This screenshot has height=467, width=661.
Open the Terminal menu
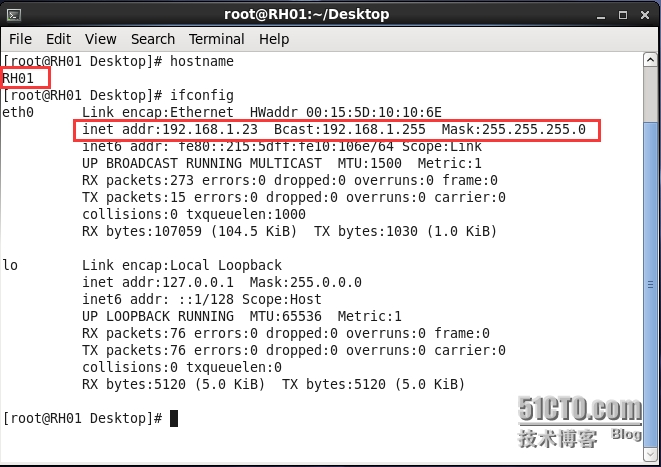[x=216, y=39]
